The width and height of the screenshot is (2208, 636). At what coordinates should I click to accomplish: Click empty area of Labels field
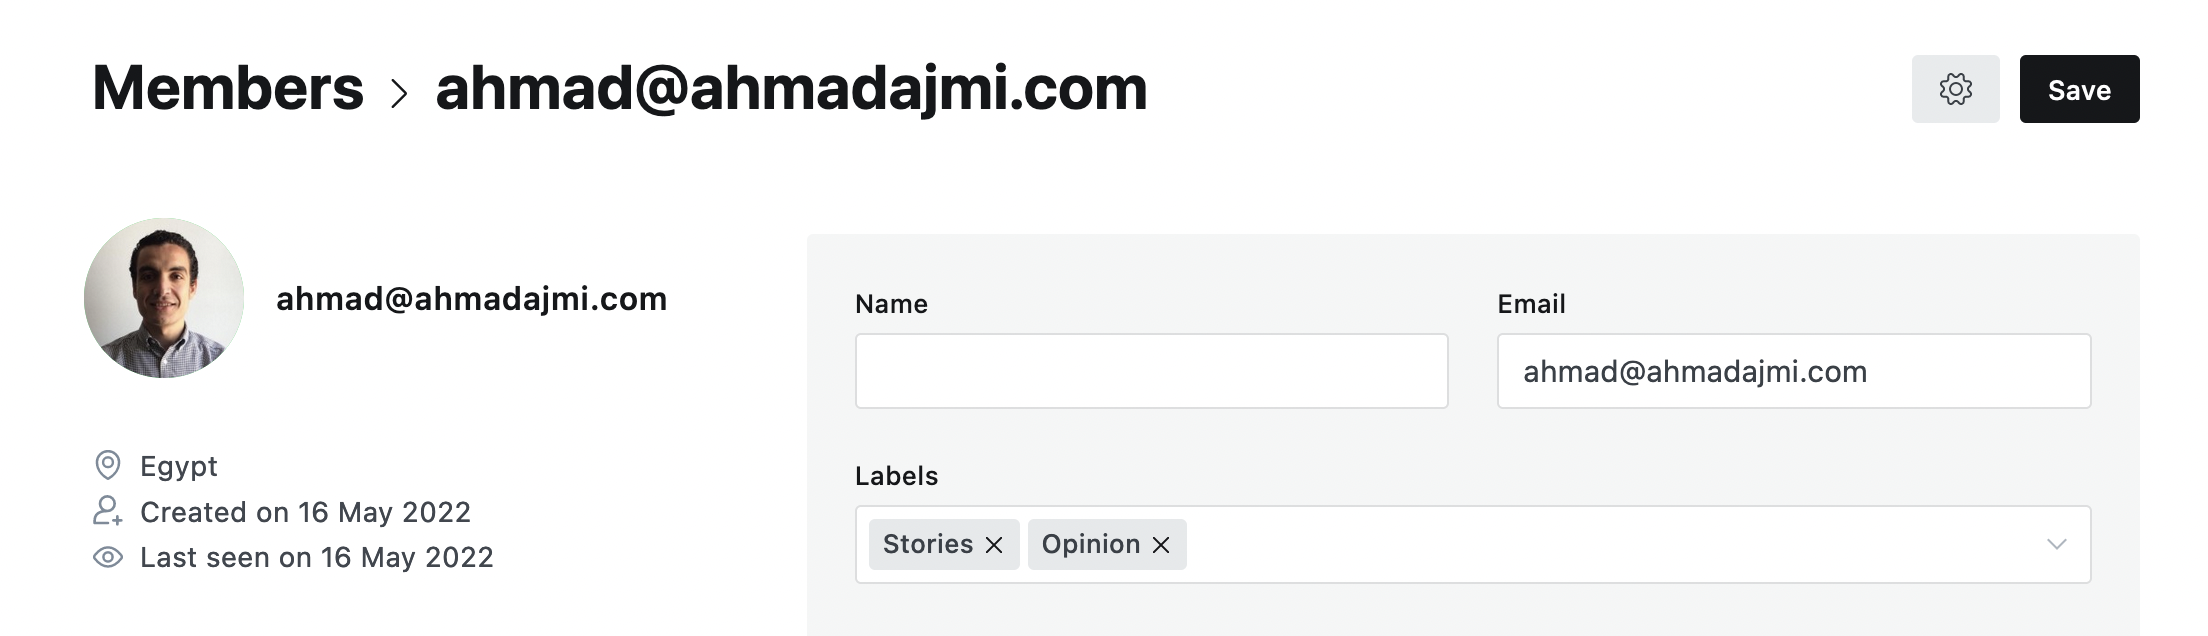[x=1610, y=544]
